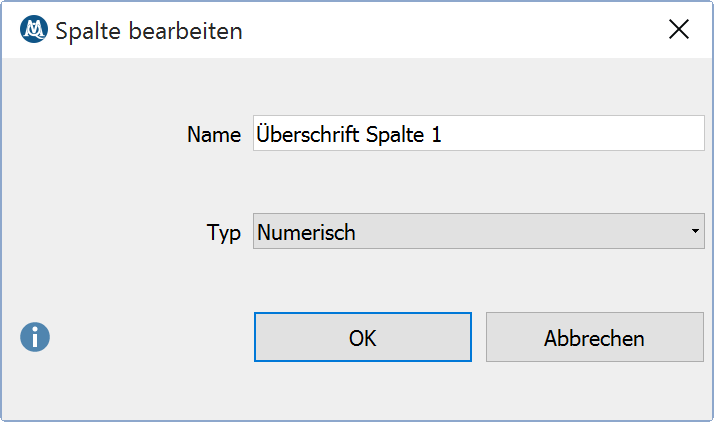Click the blue info help icon
The height and width of the screenshot is (422, 714).
click(x=35, y=337)
